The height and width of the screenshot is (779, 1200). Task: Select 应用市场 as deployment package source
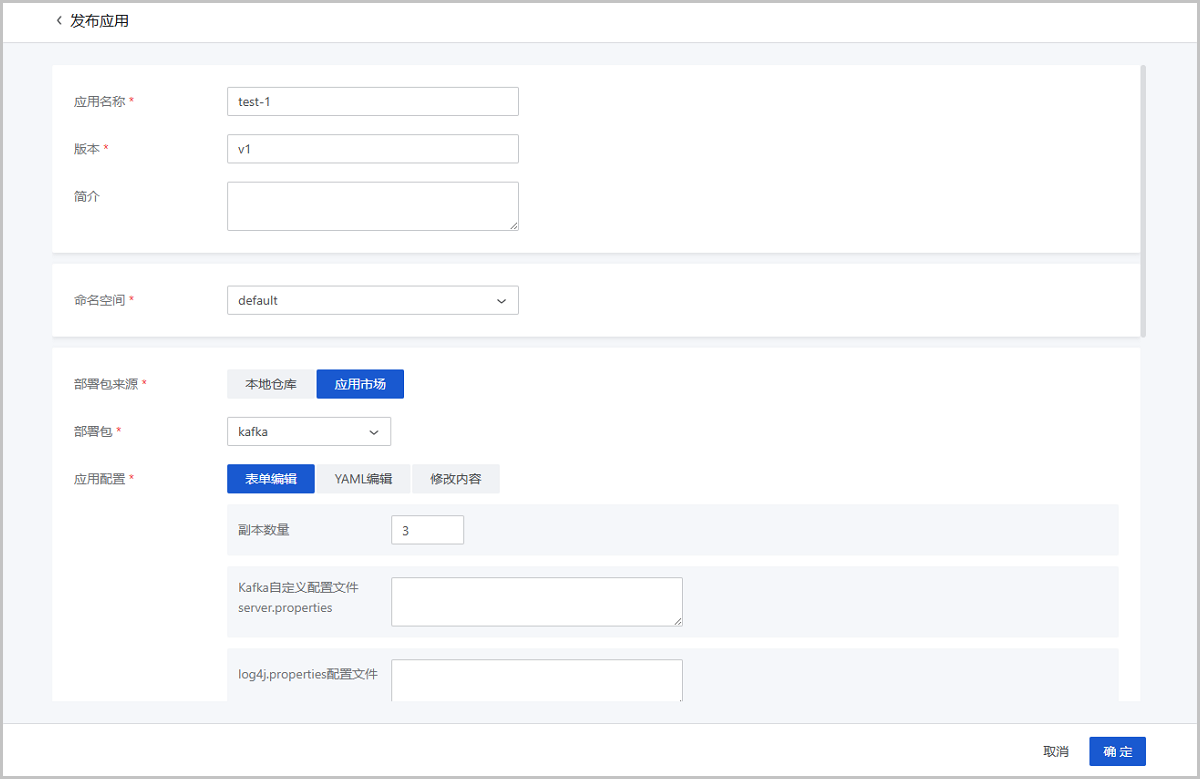(360, 384)
